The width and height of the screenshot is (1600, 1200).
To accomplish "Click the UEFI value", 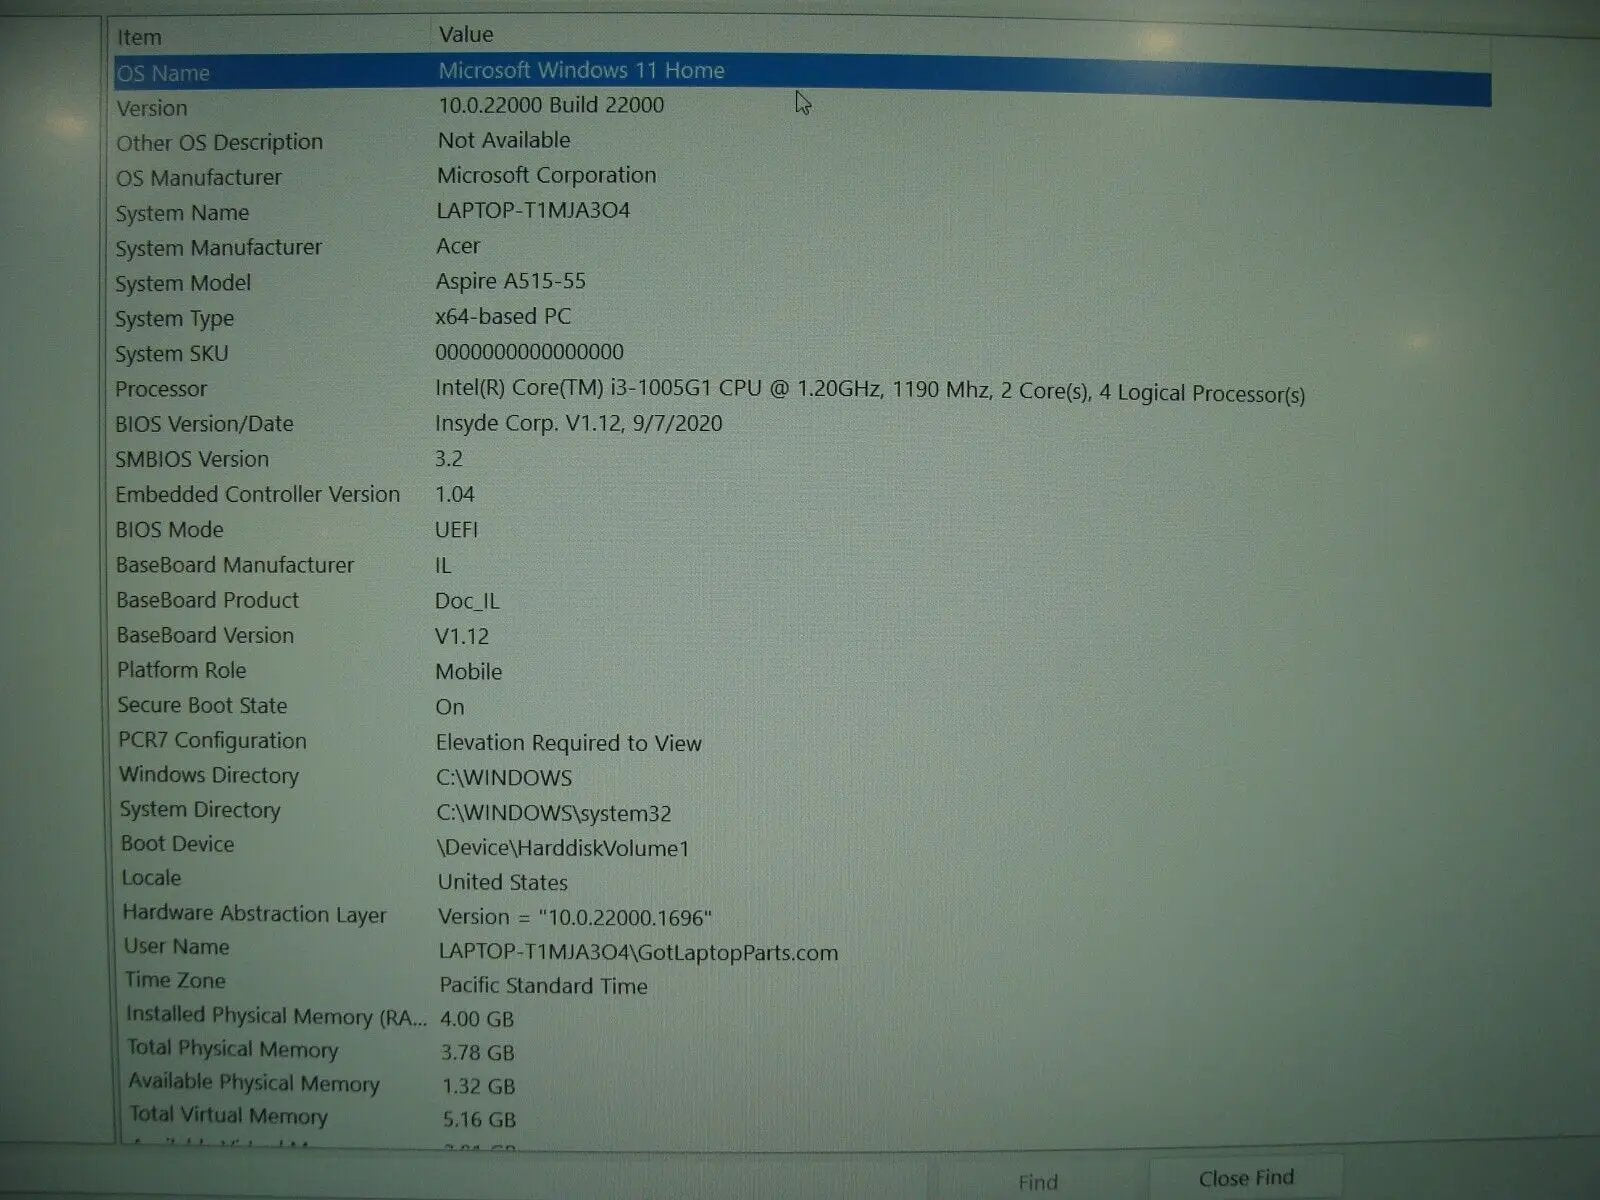I will tap(456, 530).
